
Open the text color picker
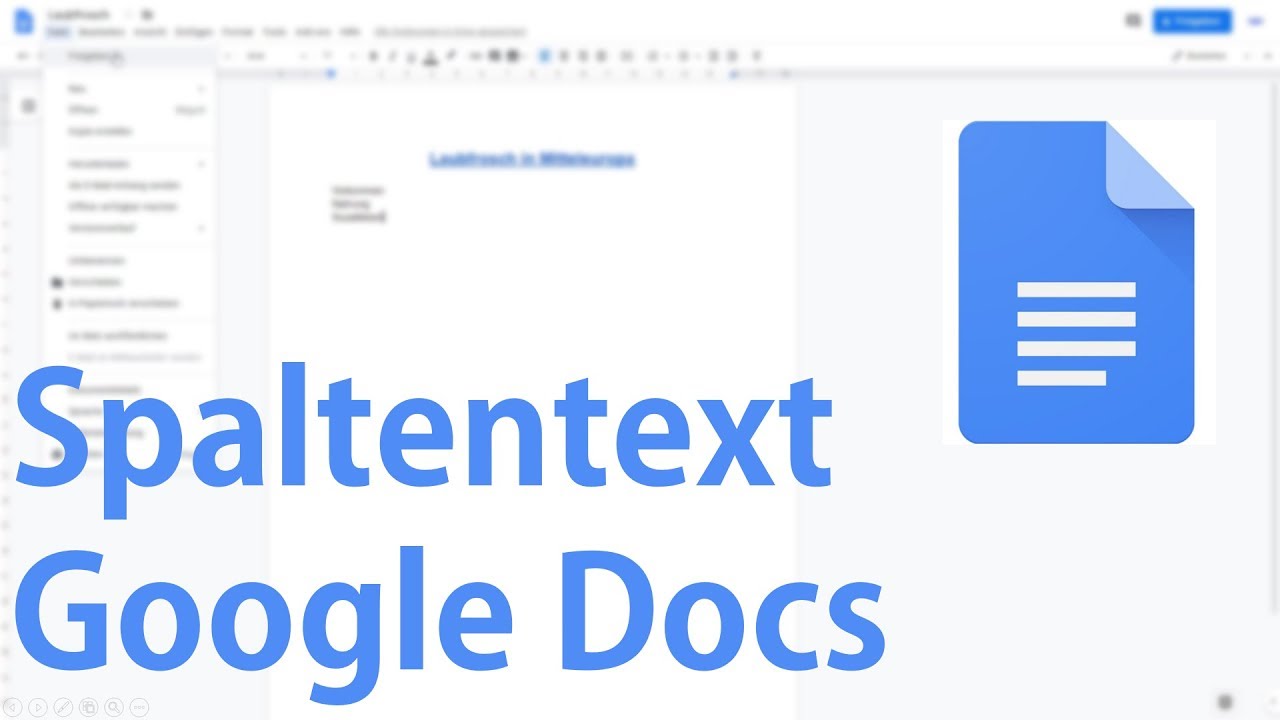pyautogui.click(x=431, y=56)
